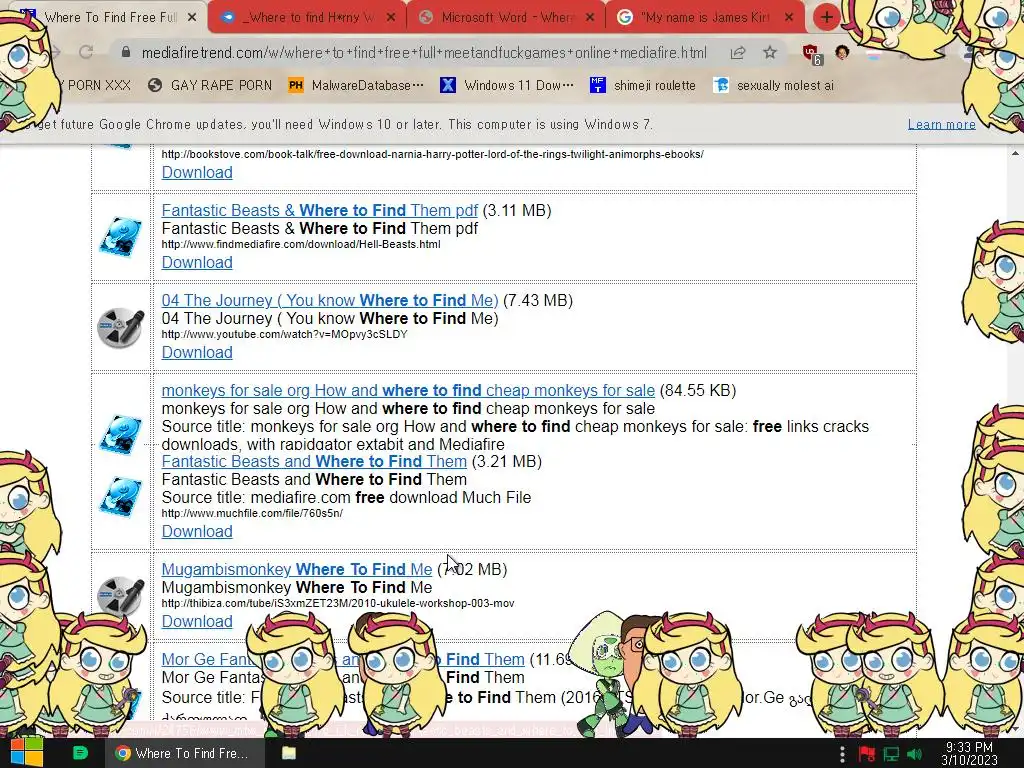This screenshot has height=768, width=1024.
Task: Open File Explorer from the taskbar
Action: tap(289, 753)
